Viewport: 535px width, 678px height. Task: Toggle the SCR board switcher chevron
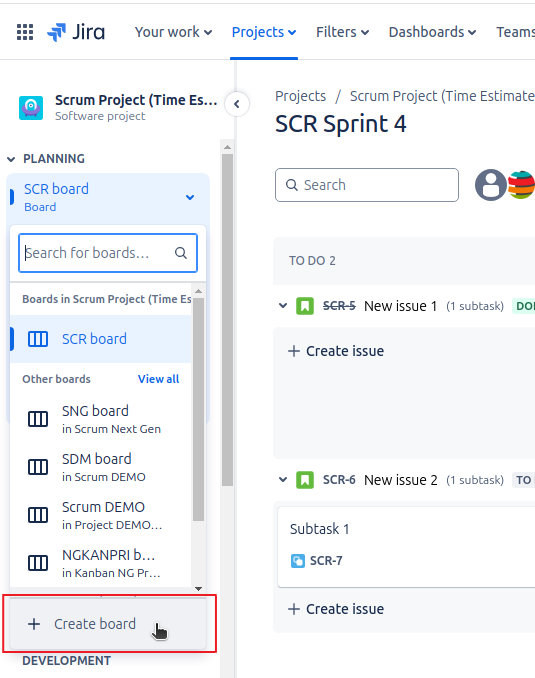[190, 198]
